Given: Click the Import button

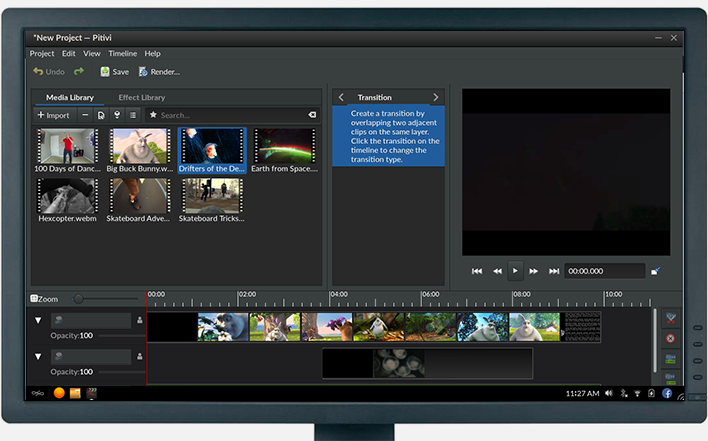Looking at the screenshot, I should tap(53, 115).
